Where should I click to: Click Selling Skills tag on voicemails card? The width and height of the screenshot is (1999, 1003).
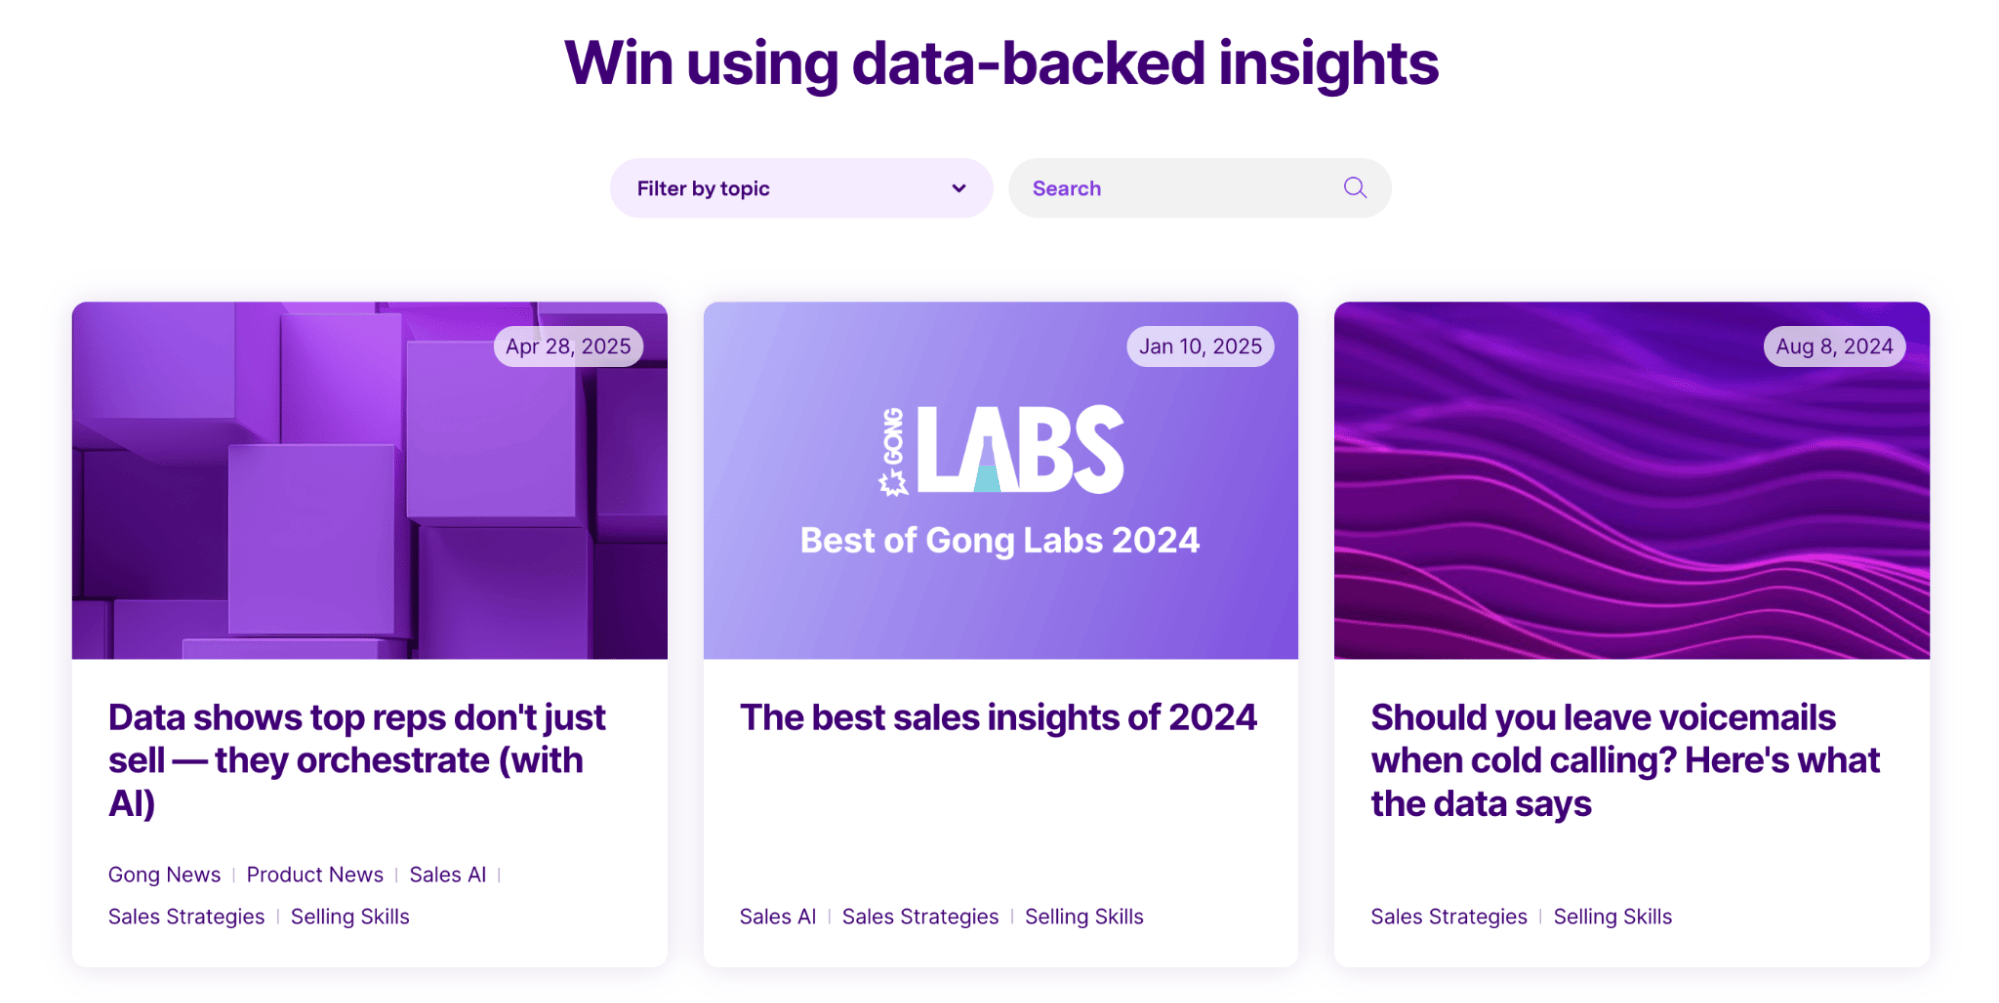[x=1612, y=917]
